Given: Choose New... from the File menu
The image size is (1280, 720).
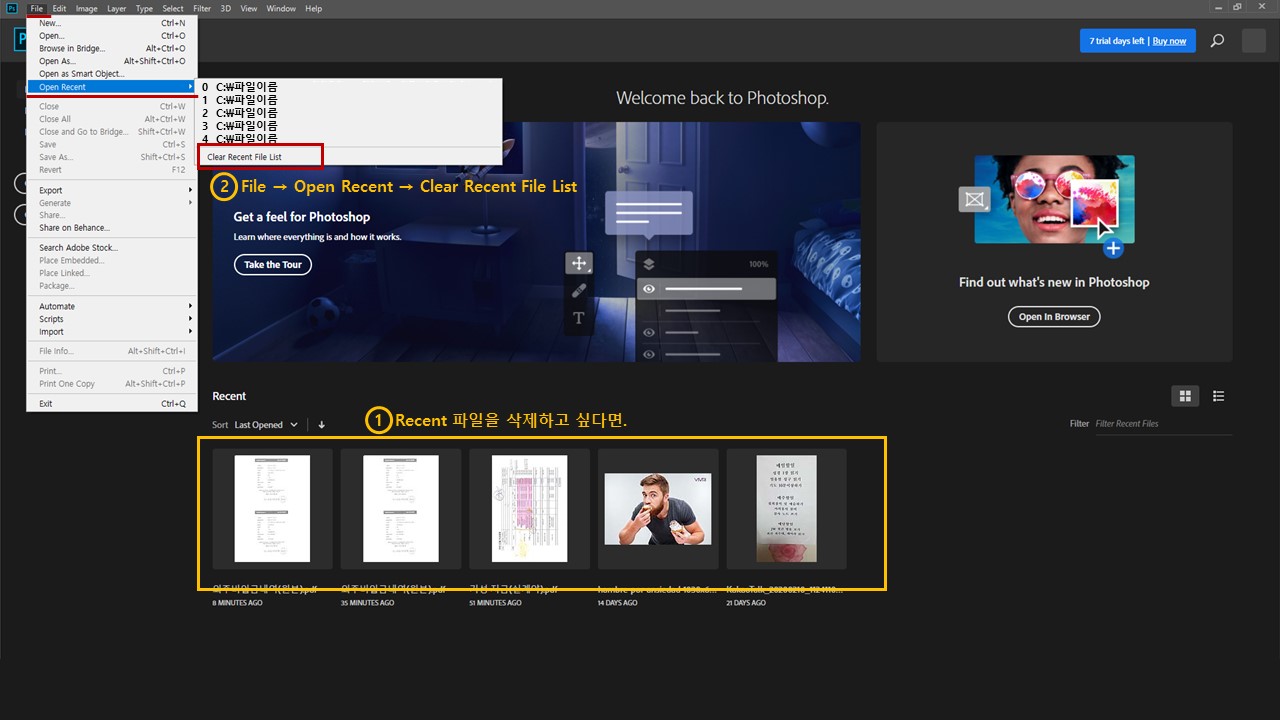Looking at the screenshot, I should point(112,23).
